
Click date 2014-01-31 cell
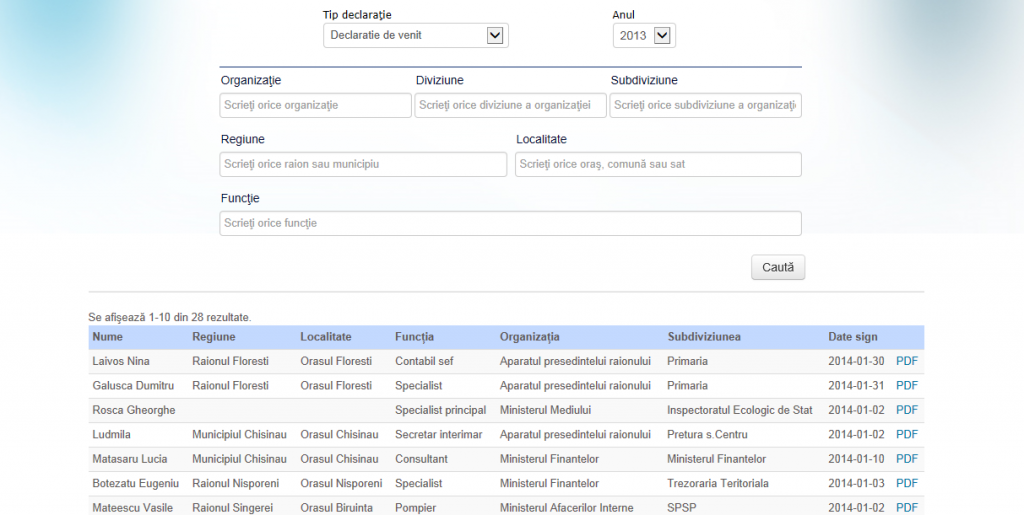click(x=856, y=386)
